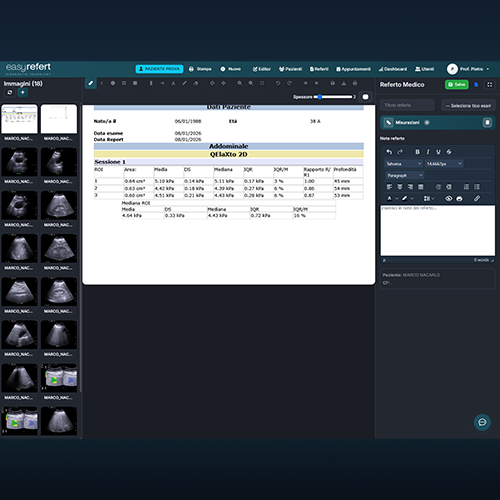Click the trash icon in Misurazioni bar
500x500 pixels.
point(487,123)
